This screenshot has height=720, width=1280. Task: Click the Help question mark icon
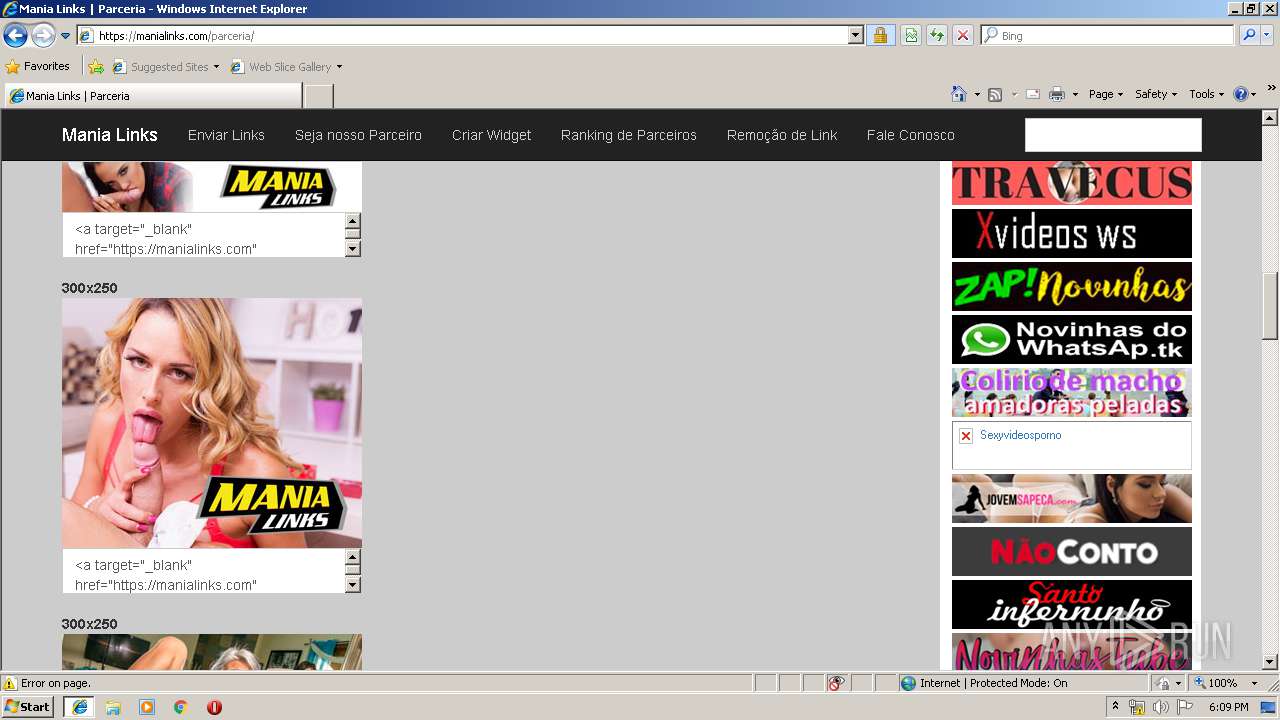tap(1241, 94)
